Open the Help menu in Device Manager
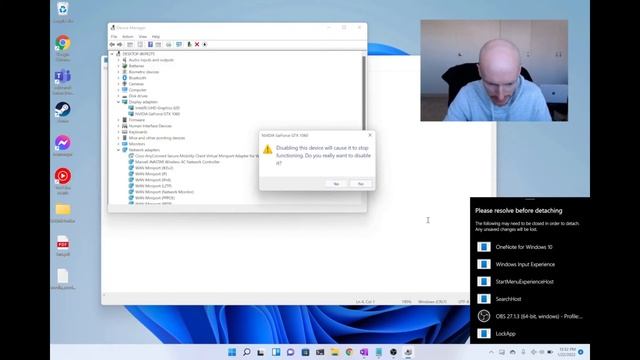The width and height of the screenshot is (640, 360). [x=156, y=37]
